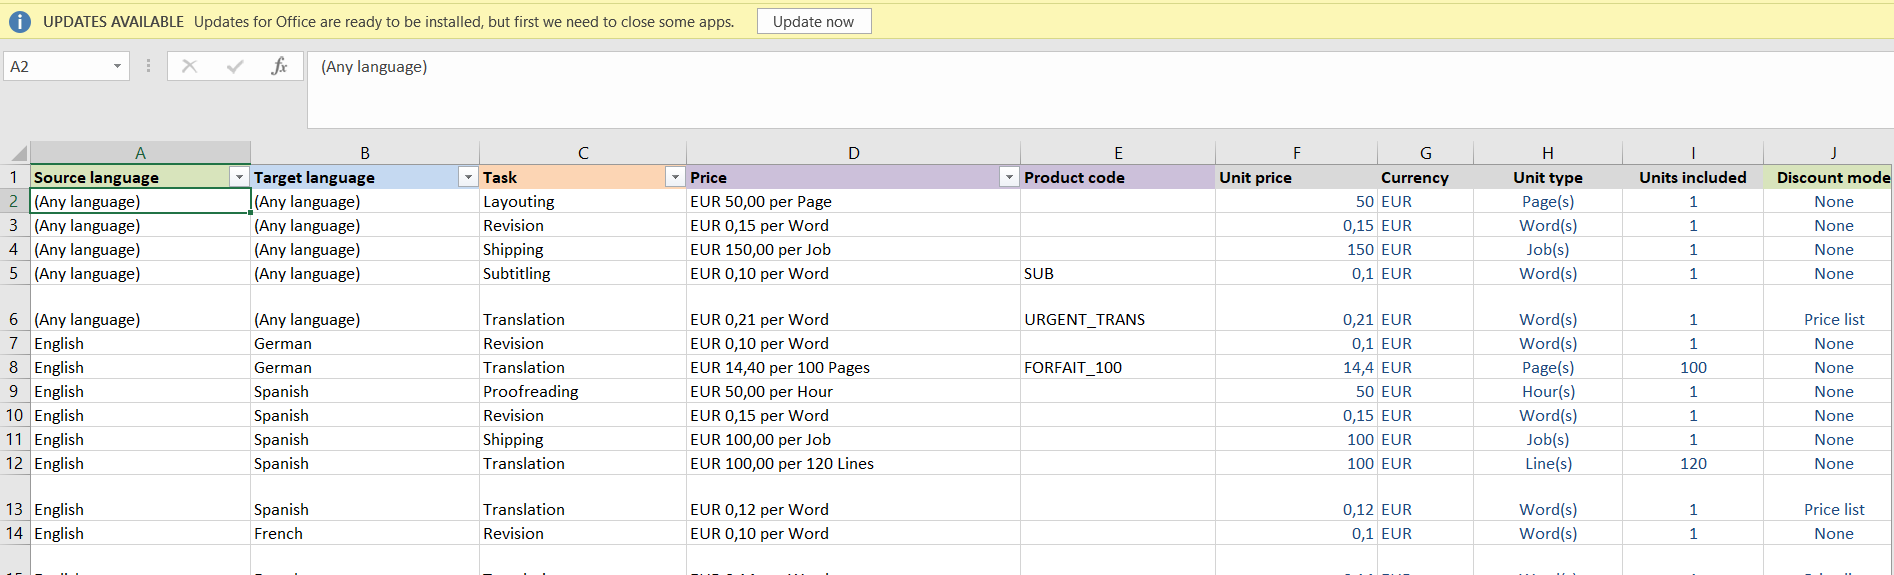
Task: Click the Select All corner triangle
Action: (18, 153)
